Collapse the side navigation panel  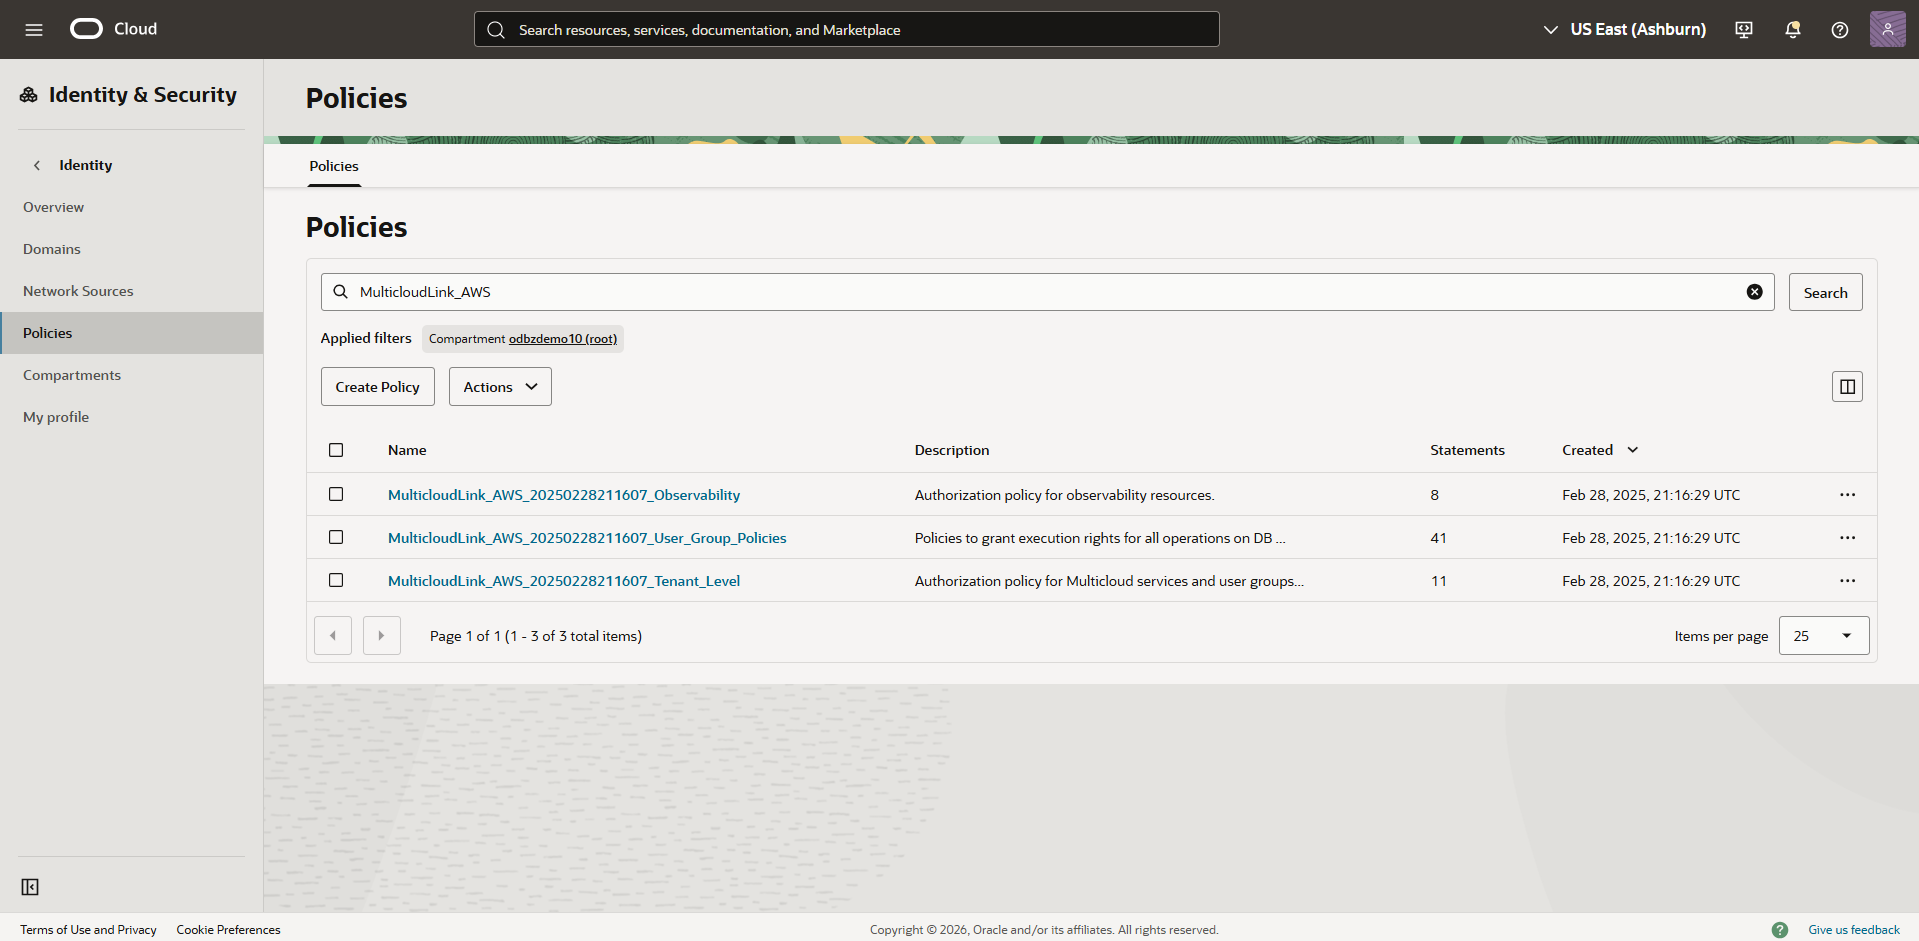pyautogui.click(x=30, y=887)
